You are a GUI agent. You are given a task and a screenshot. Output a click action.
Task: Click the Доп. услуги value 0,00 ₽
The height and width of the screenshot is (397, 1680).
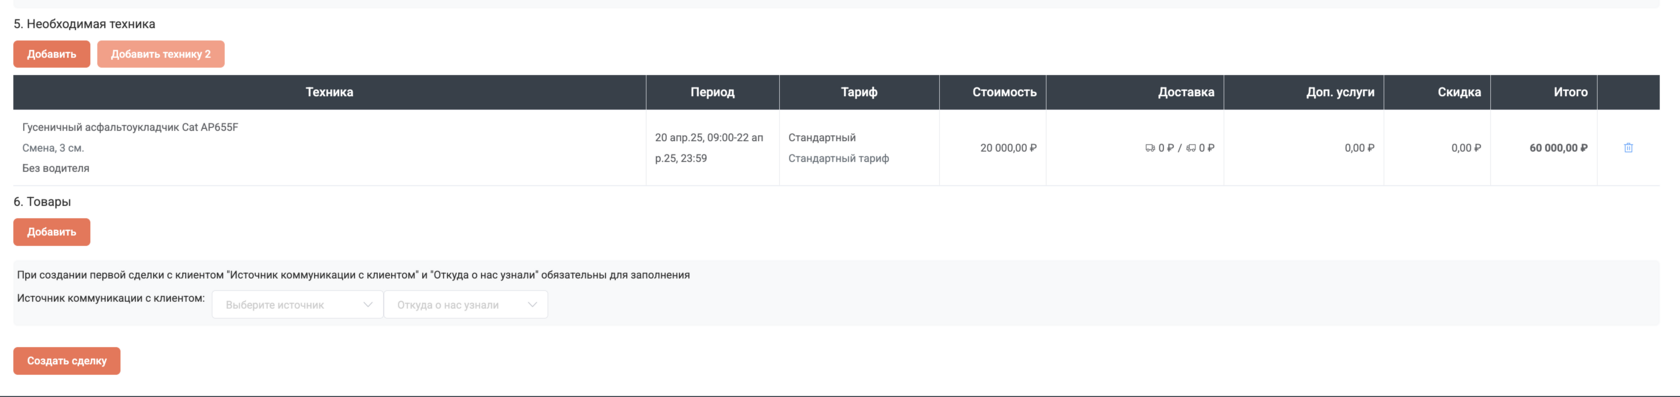tap(1359, 148)
